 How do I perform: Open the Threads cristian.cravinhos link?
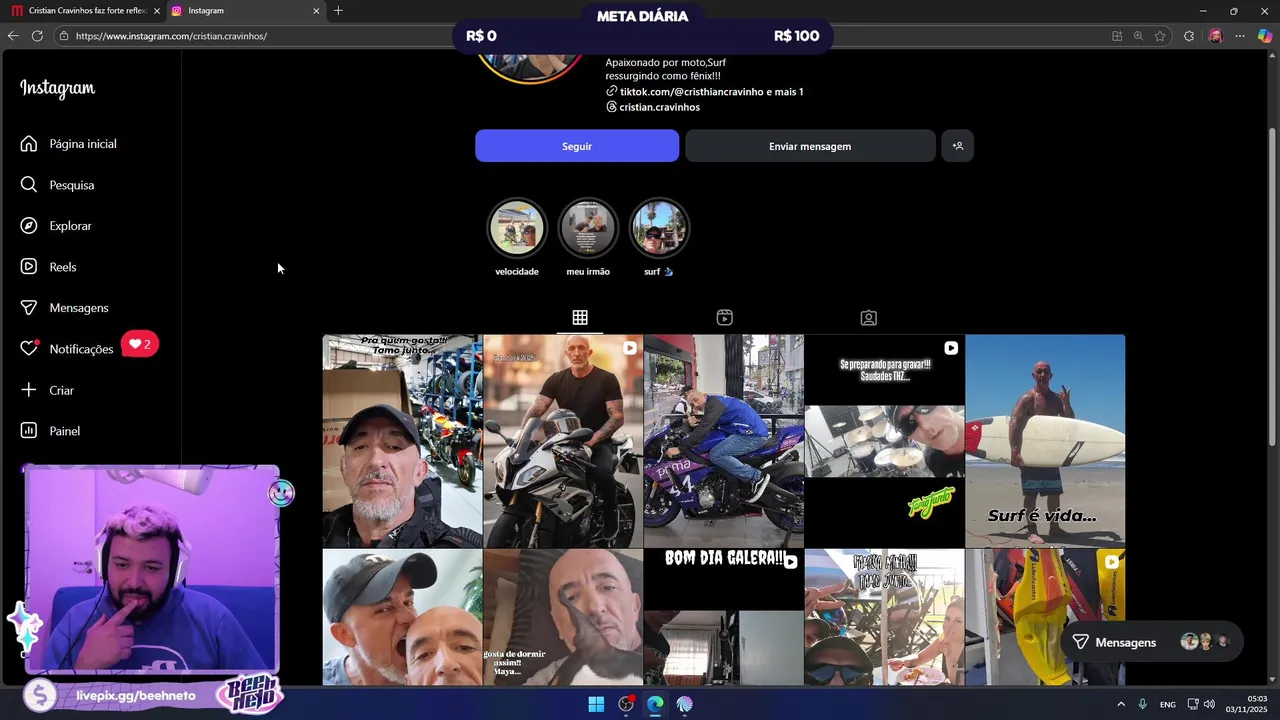[659, 107]
